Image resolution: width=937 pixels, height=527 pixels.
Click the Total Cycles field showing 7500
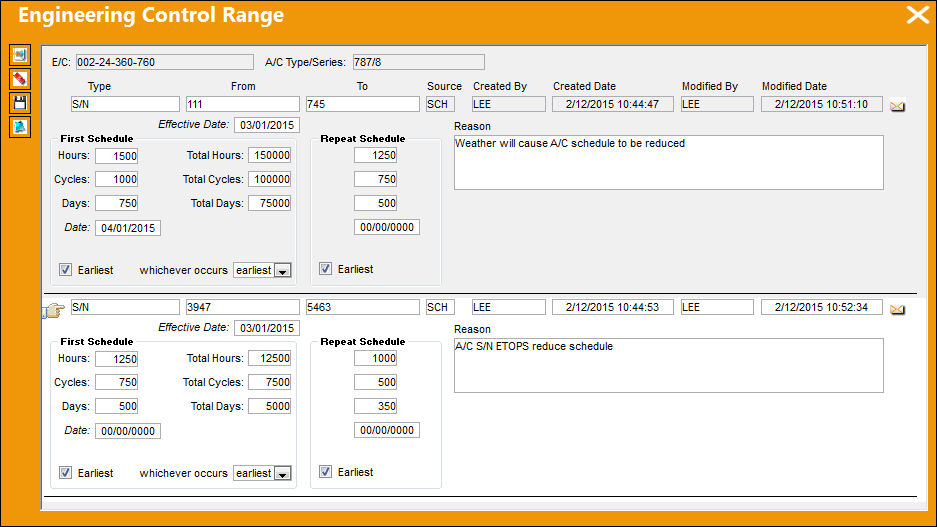(x=270, y=382)
